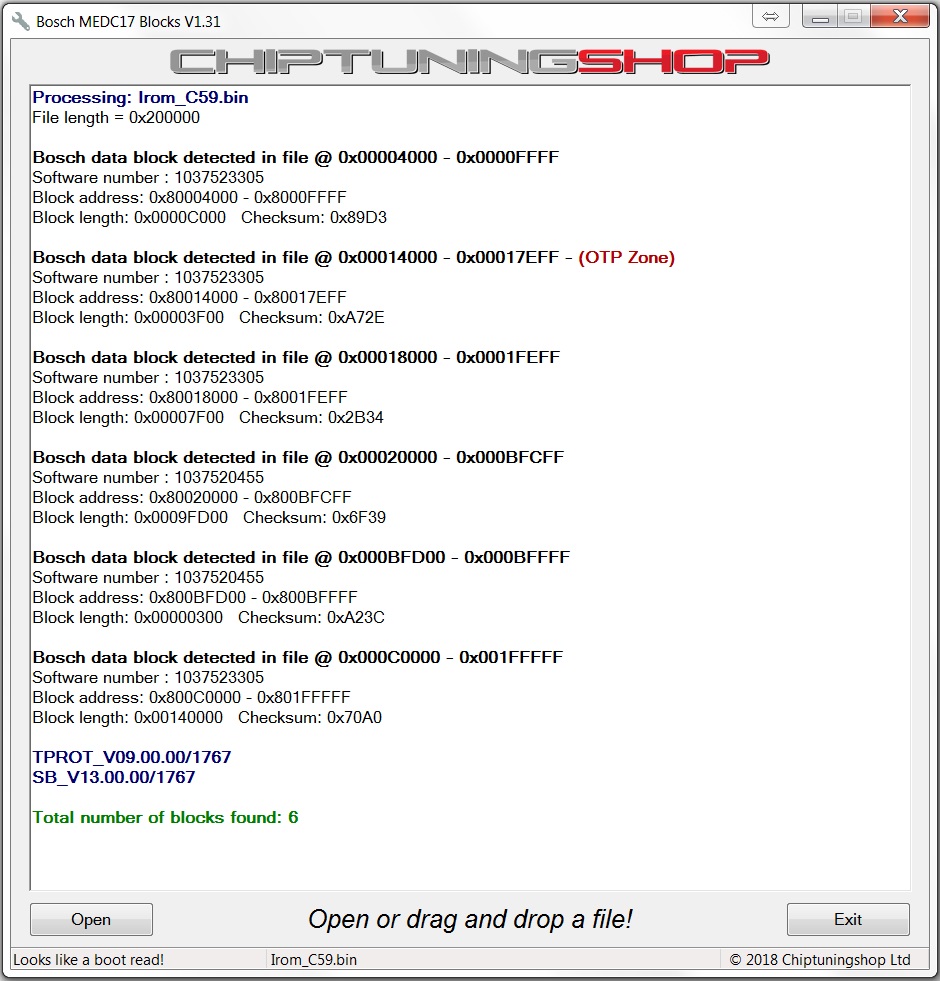Click the Open button
The image size is (940, 981).
(91, 919)
